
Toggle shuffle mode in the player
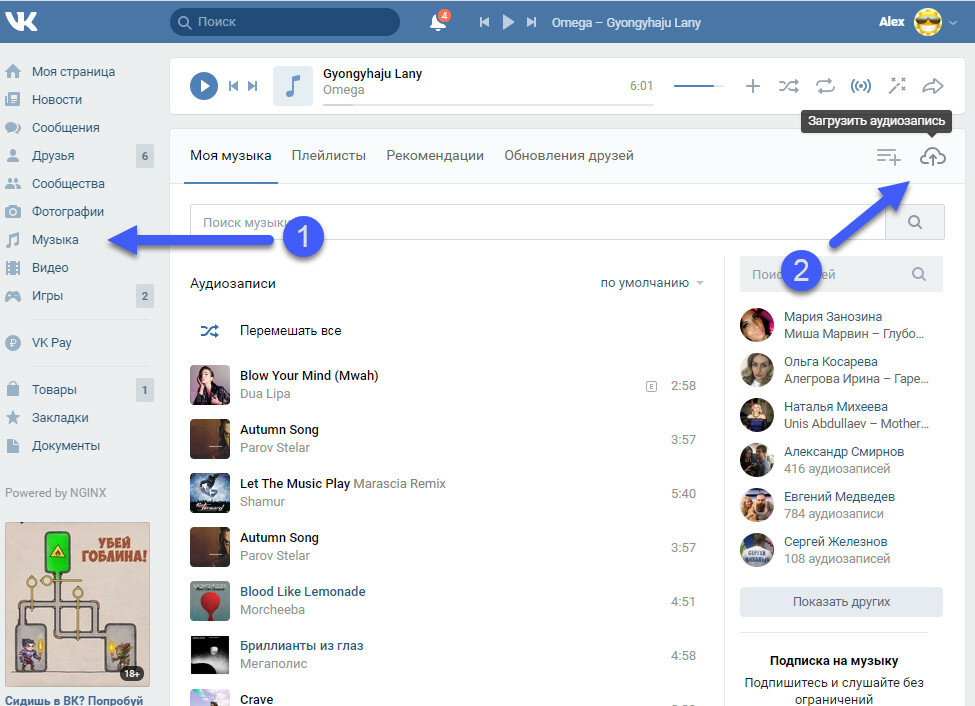(788, 86)
